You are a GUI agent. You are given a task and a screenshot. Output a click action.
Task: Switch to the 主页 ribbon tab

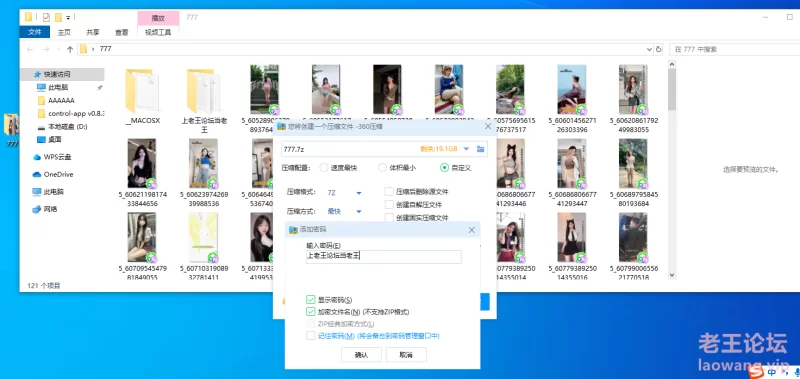(x=64, y=32)
